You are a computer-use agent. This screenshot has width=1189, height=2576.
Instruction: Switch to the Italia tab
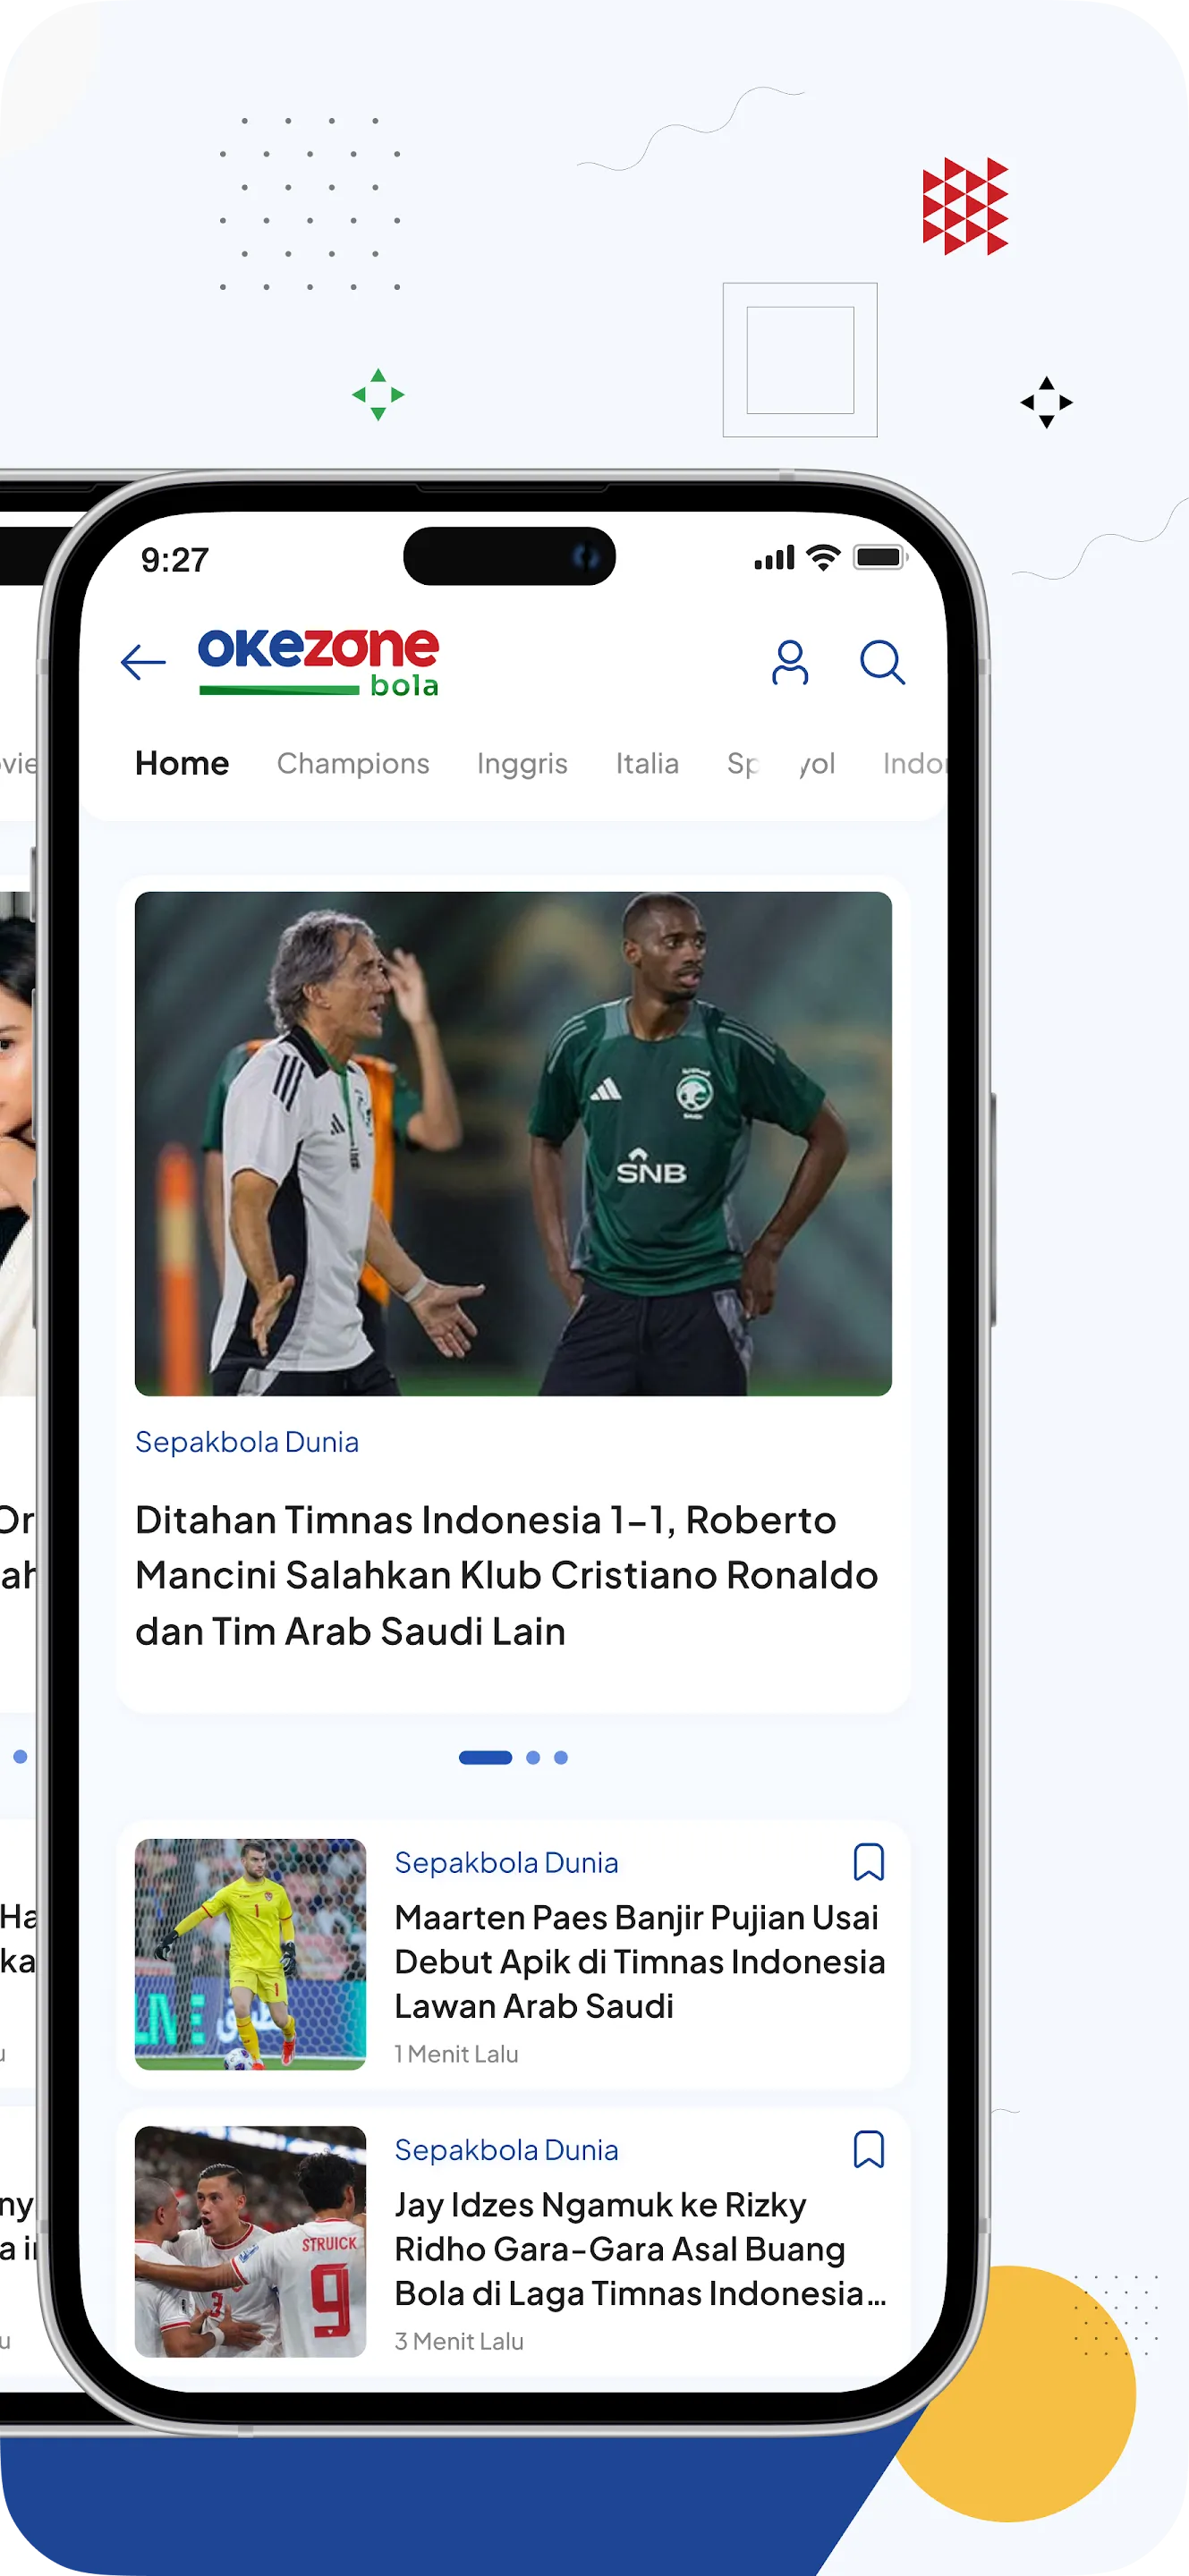tap(647, 763)
